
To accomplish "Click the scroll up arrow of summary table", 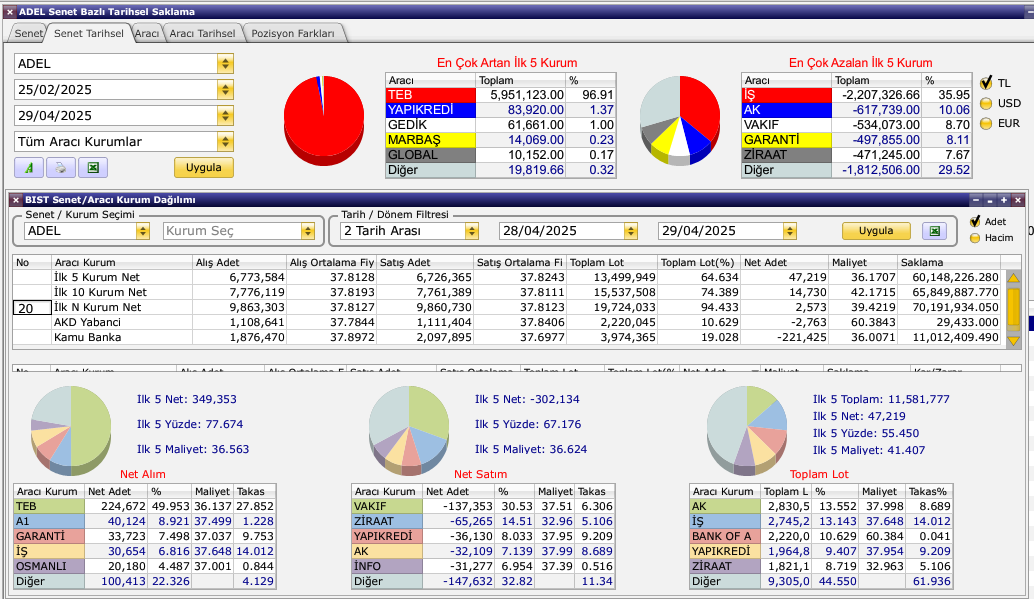I will (x=1014, y=278).
